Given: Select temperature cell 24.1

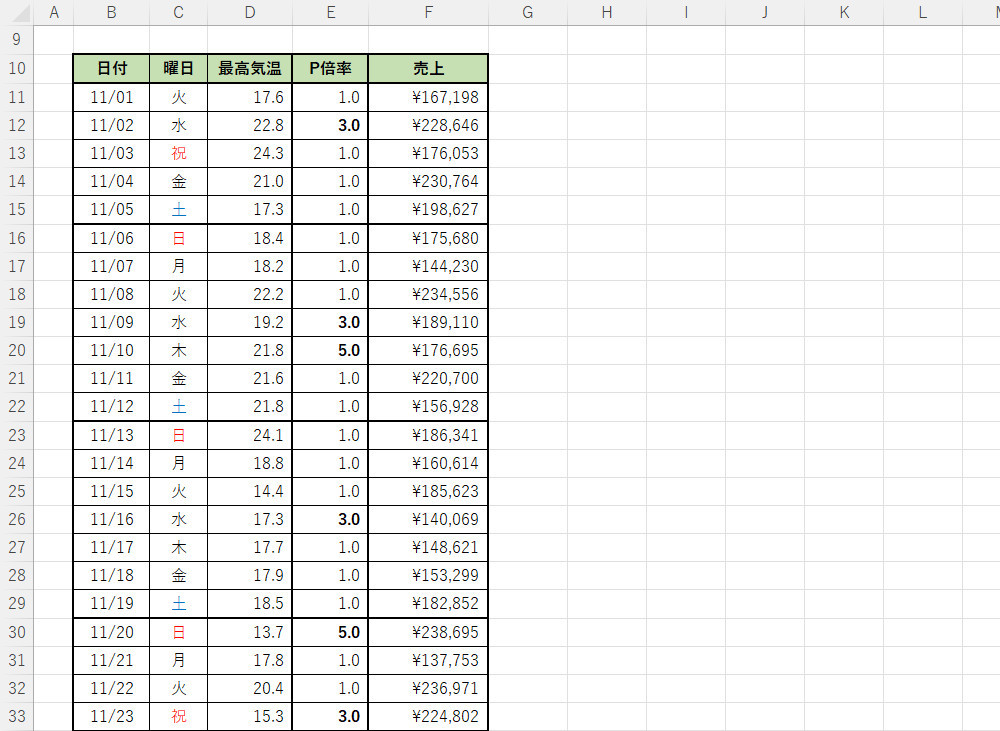Looking at the screenshot, I should (x=250, y=435).
